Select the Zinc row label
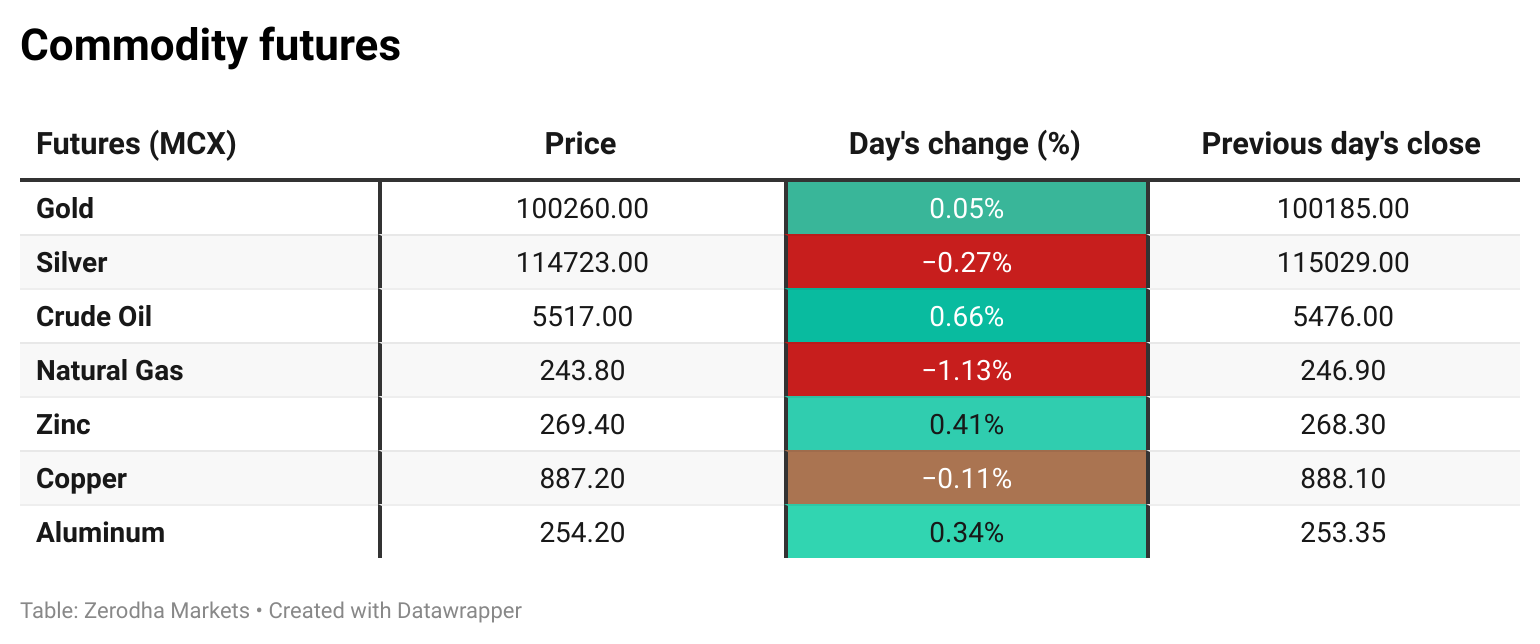 click(63, 425)
